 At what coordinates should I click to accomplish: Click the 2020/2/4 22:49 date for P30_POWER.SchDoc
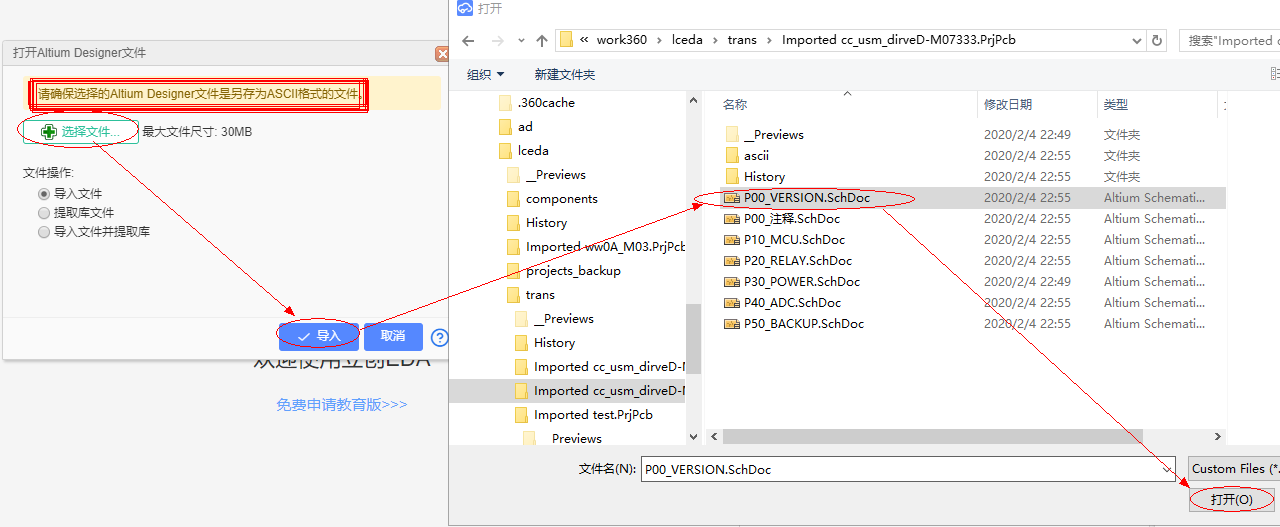(1027, 281)
